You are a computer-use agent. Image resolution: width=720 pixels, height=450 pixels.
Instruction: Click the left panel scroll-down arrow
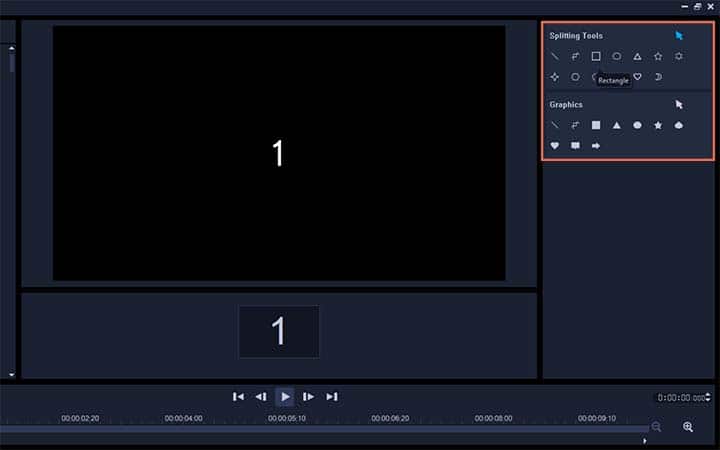tap(11, 374)
